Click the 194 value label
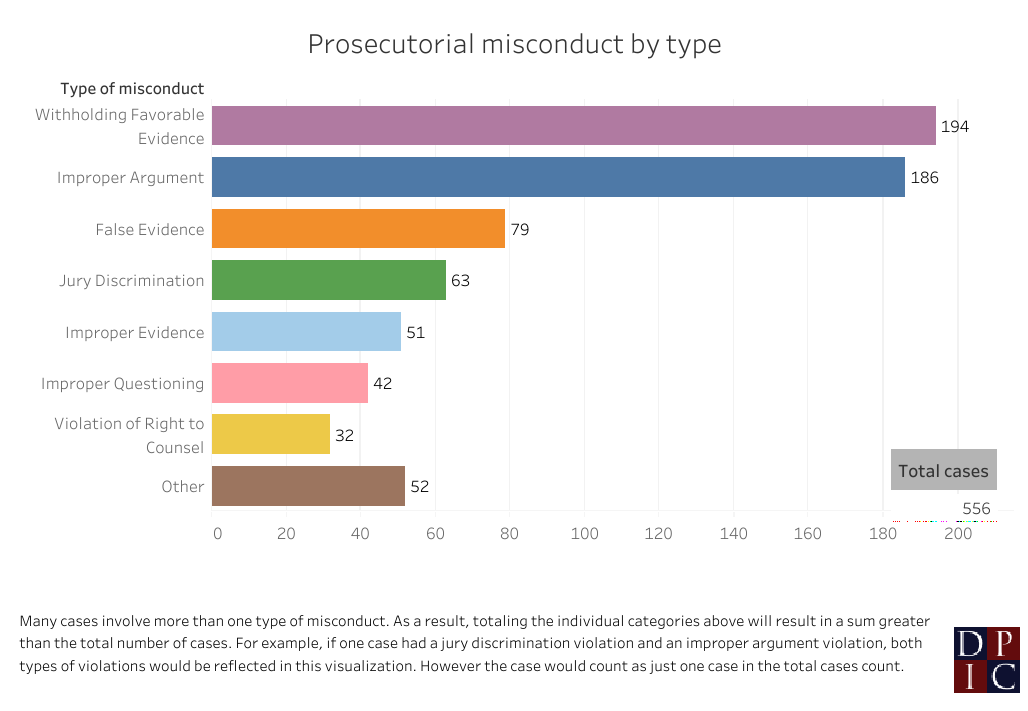Screen dimensions: 1028x711 pyautogui.click(x=955, y=127)
